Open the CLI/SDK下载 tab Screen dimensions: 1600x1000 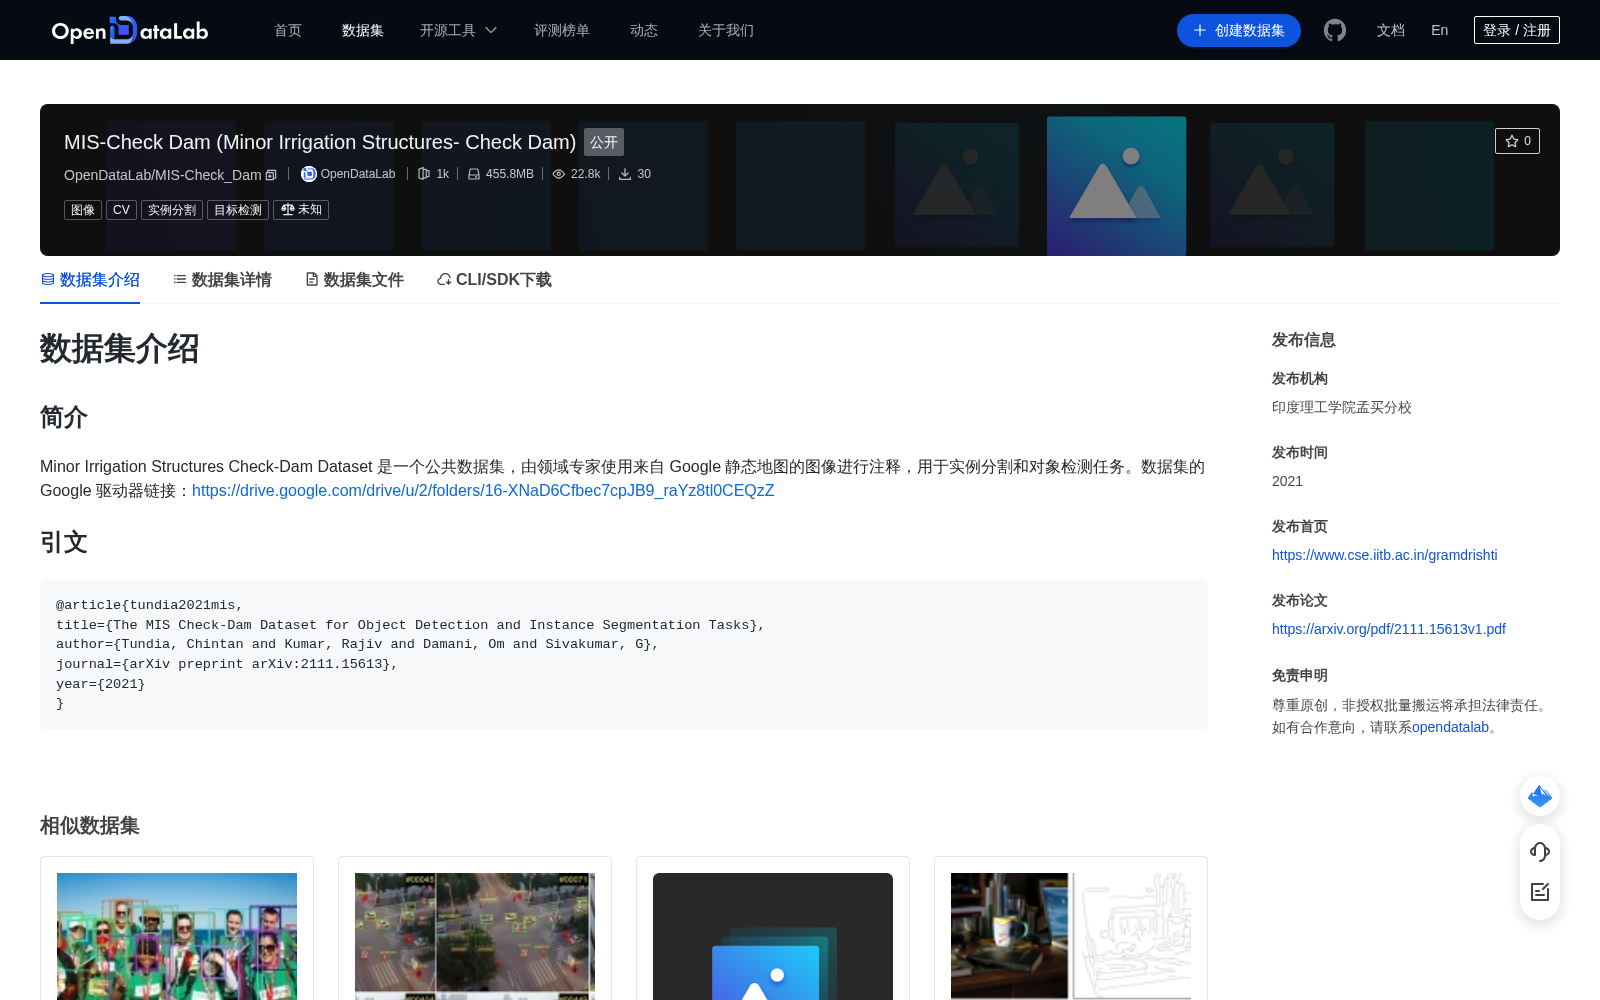pos(494,280)
